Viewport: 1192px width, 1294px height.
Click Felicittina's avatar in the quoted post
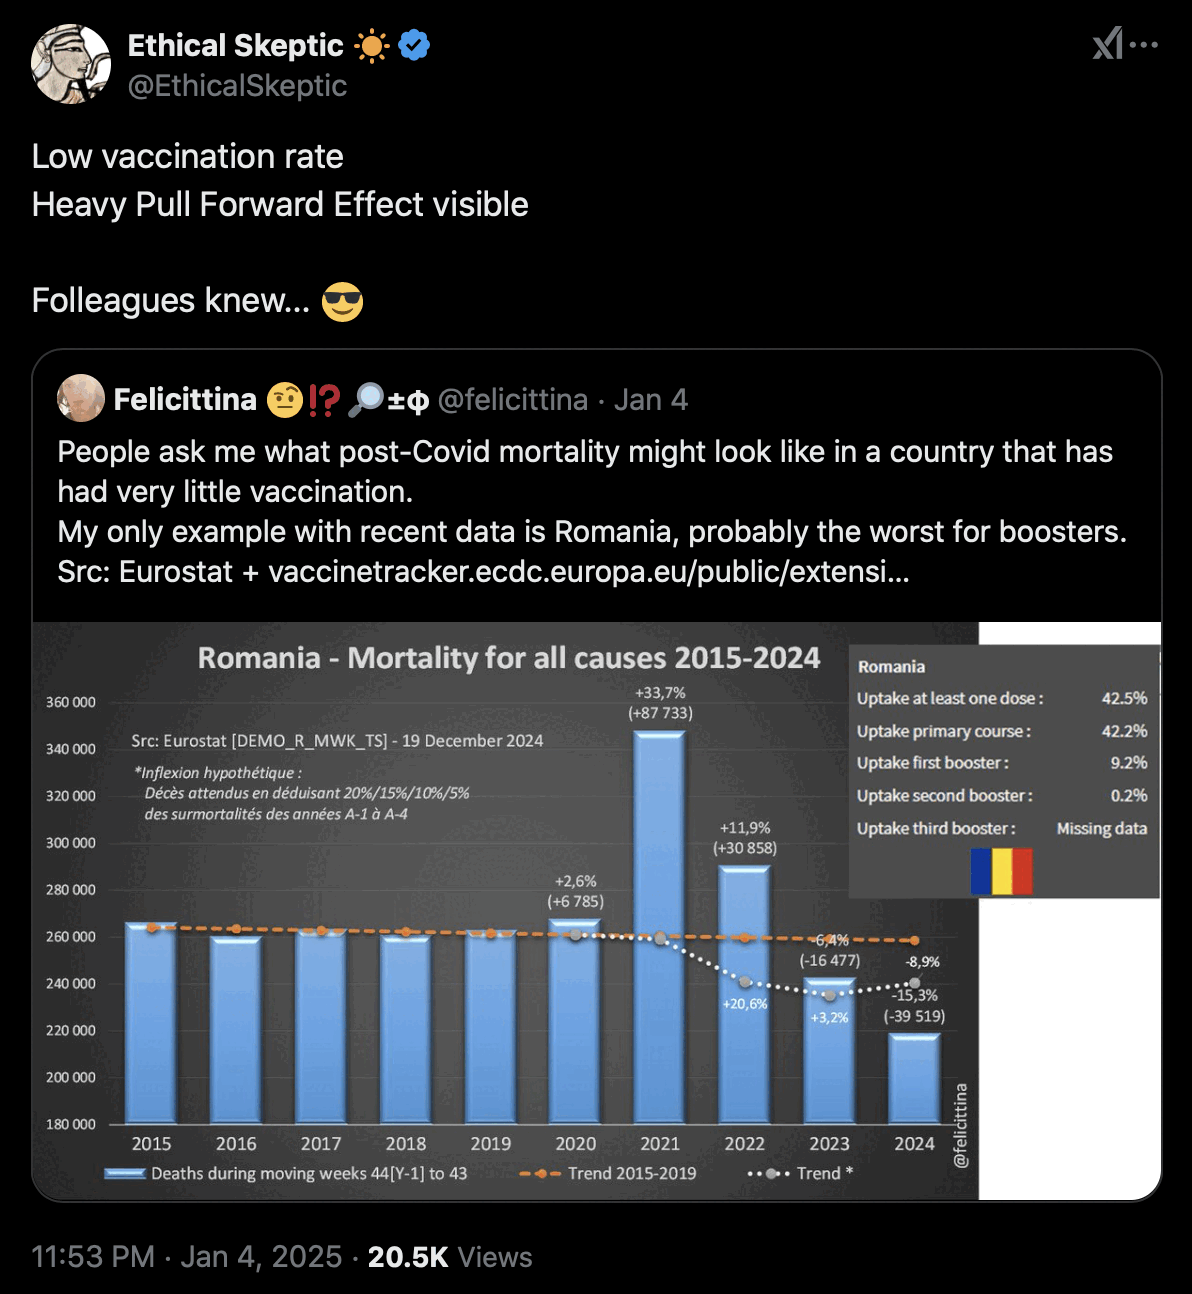pyautogui.click(x=81, y=399)
